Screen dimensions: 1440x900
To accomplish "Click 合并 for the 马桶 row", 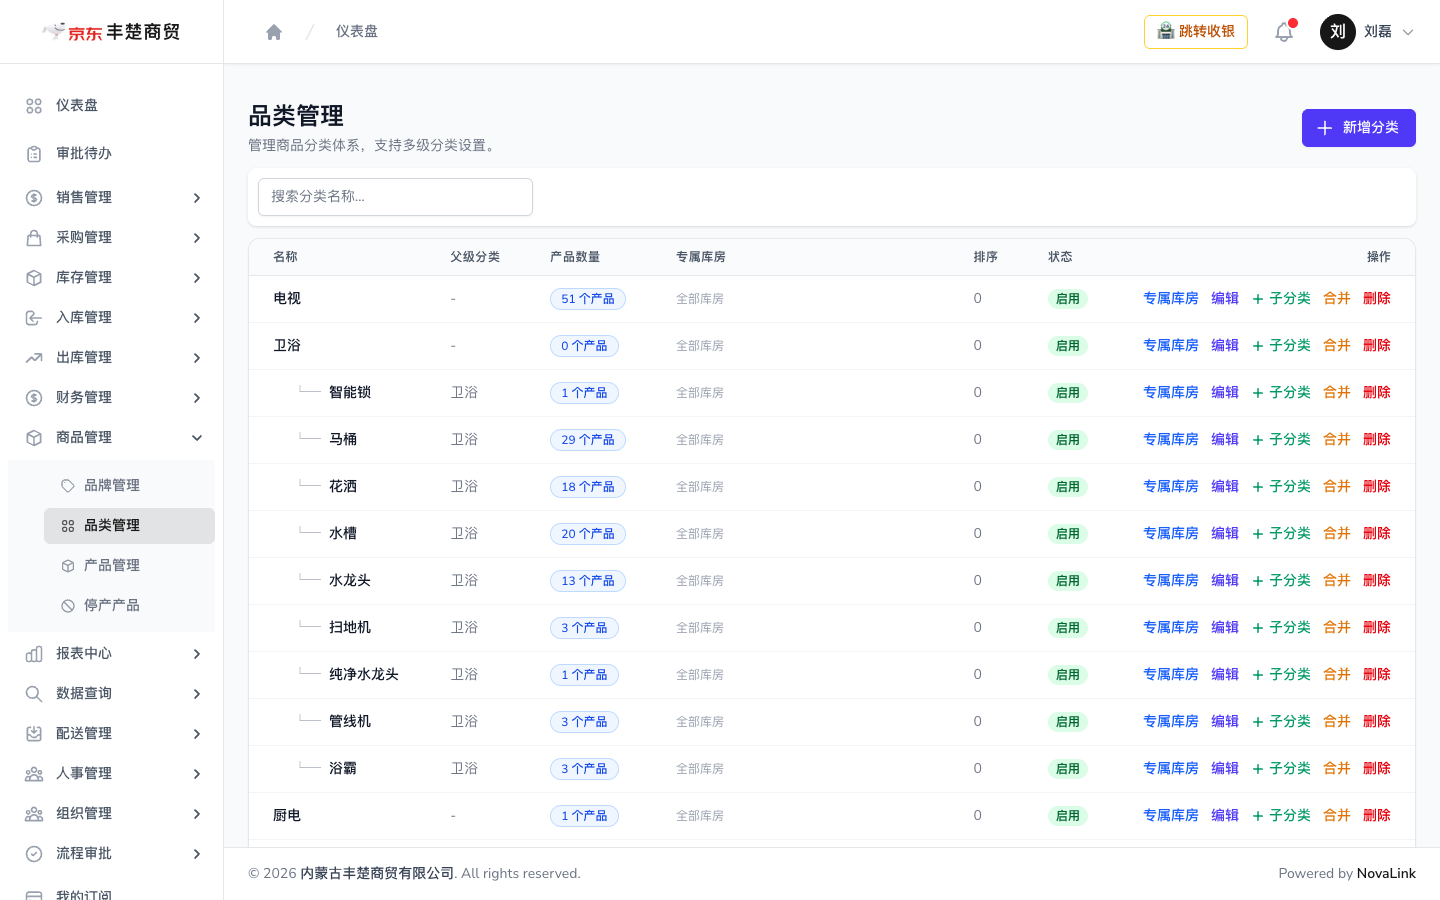I will point(1337,440).
